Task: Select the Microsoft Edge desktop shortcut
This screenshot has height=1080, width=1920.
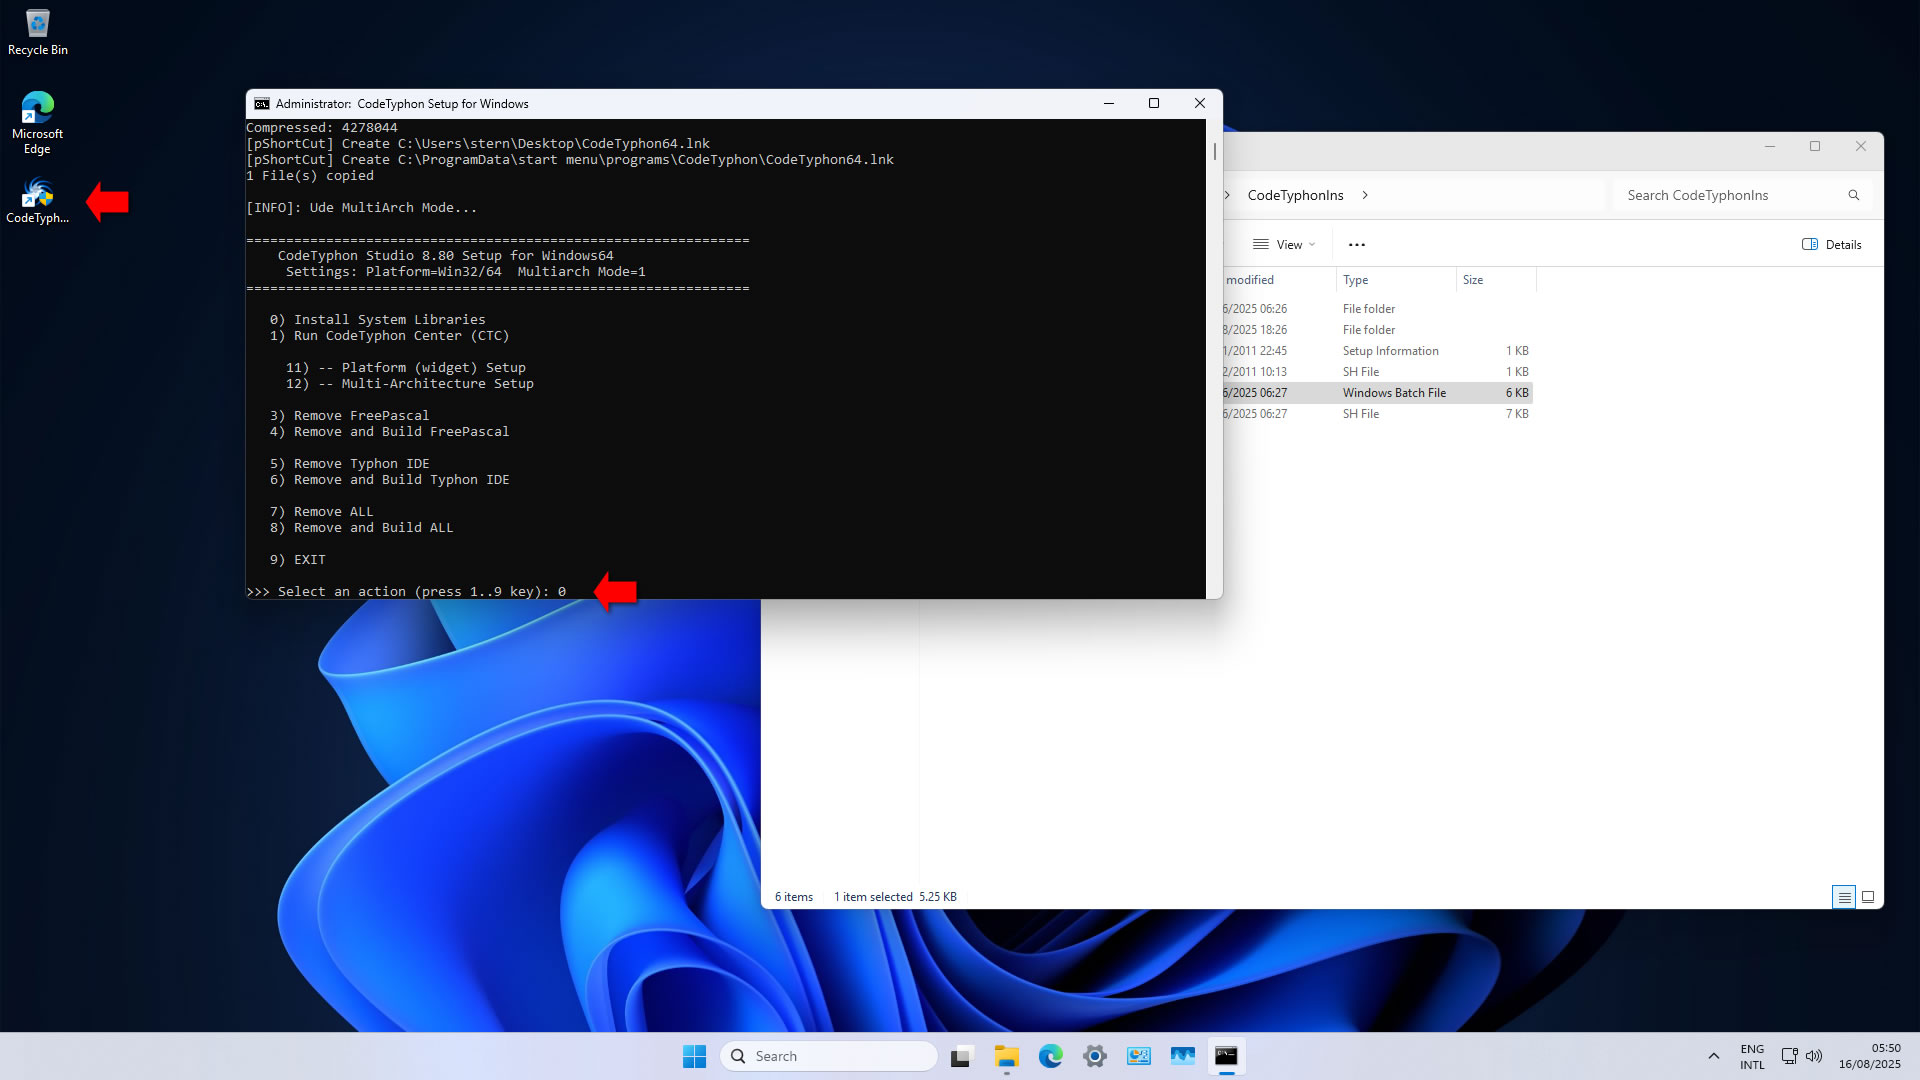Action: click(37, 123)
